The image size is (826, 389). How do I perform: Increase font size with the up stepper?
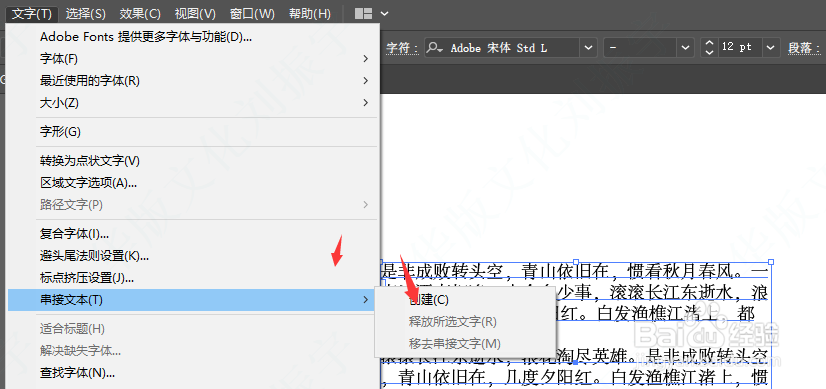pyautogui.click(x=709, y=43)
